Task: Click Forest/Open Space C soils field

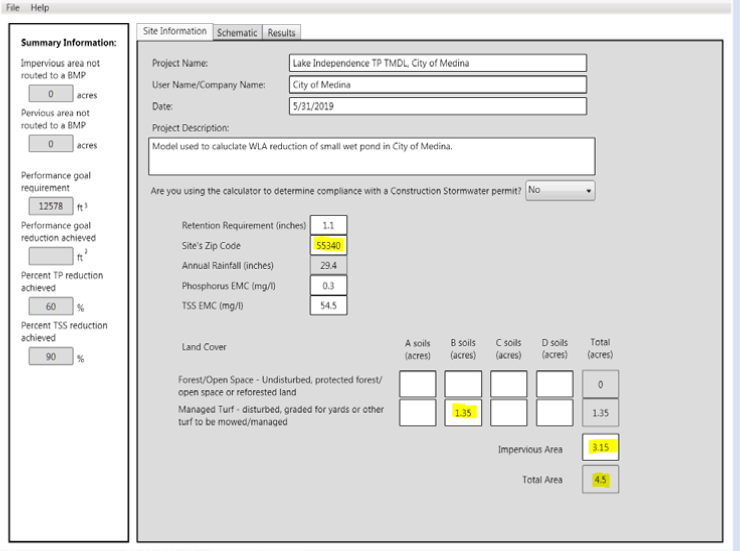Action: [509, 382]
